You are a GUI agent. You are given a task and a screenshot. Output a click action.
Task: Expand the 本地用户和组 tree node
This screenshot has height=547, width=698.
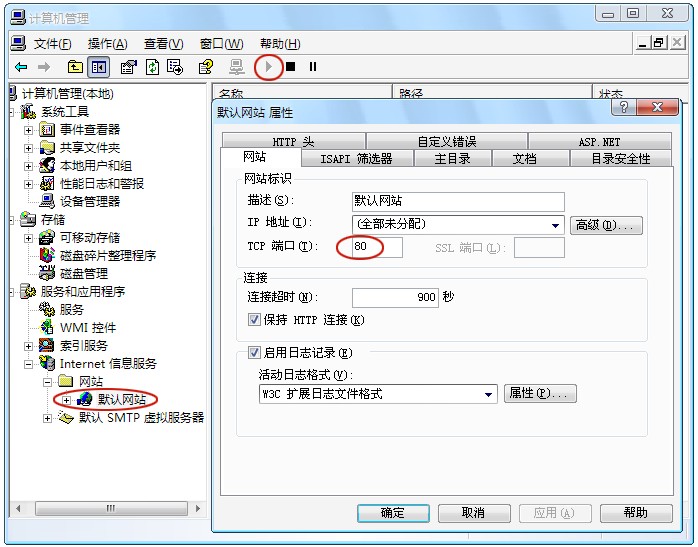28,166
